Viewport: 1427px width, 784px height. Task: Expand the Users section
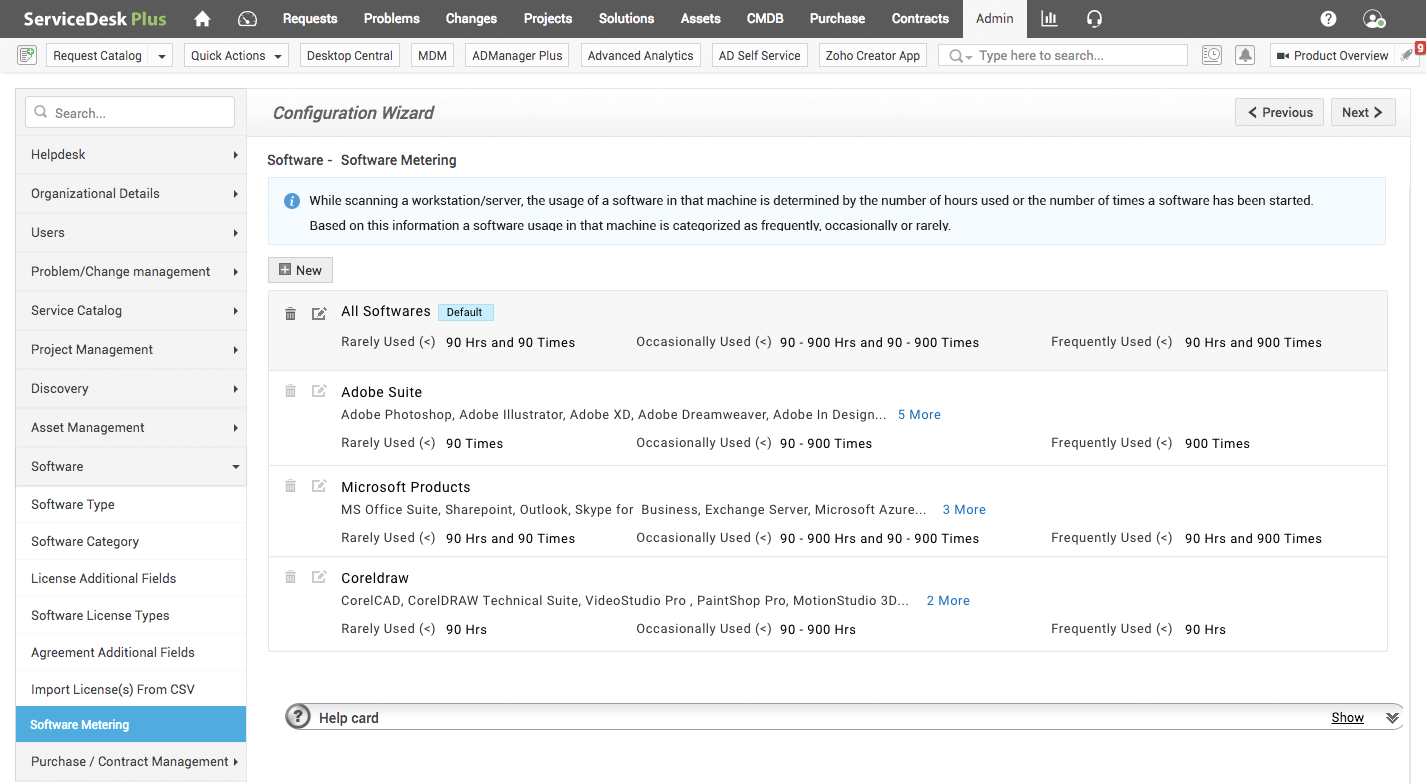click(x=131, y=233)
